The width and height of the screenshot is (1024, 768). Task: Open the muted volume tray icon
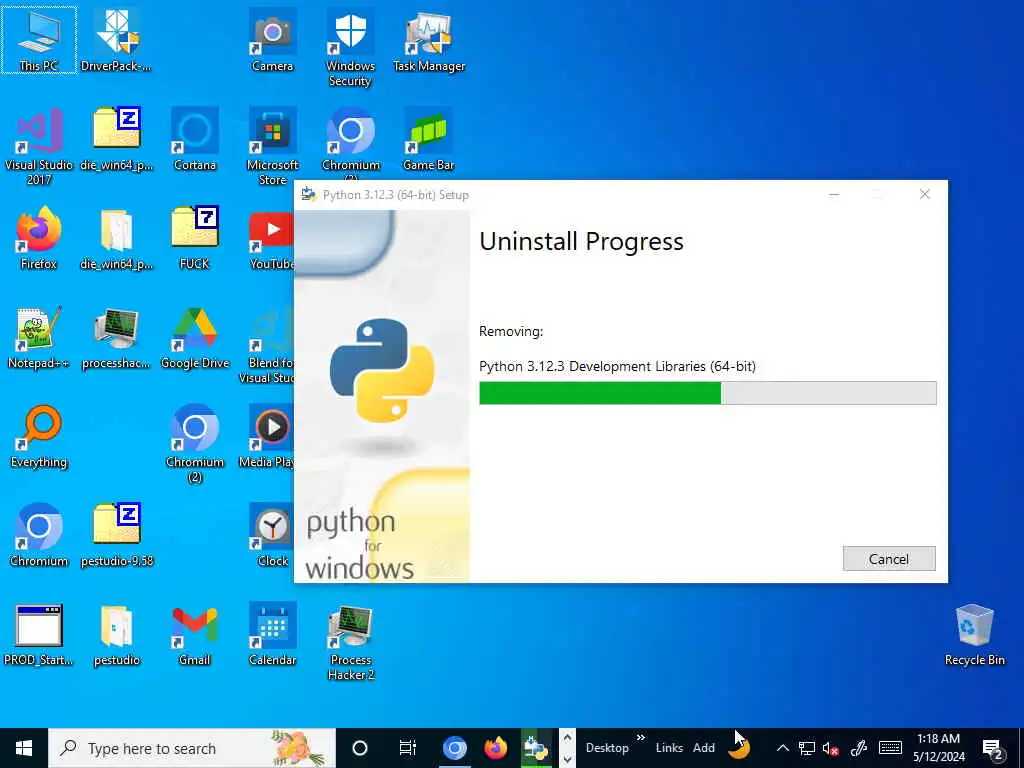pos(830,748)
